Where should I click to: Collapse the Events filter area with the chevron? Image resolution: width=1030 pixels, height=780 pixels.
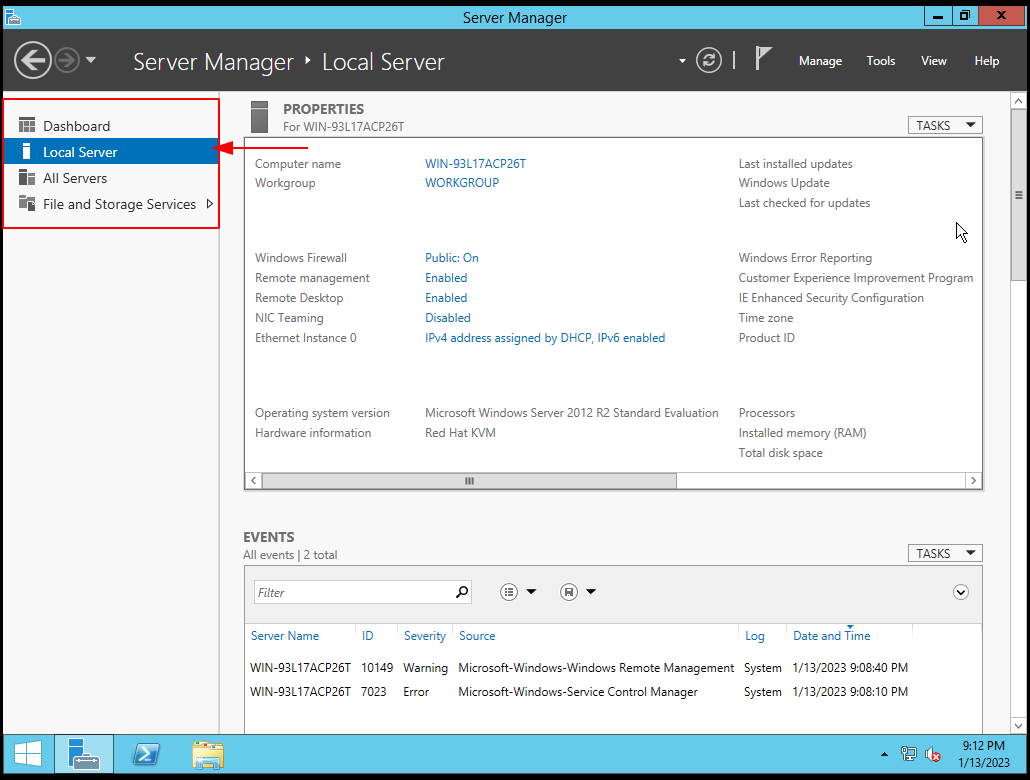pyautogui.click(x=960, y=592)
